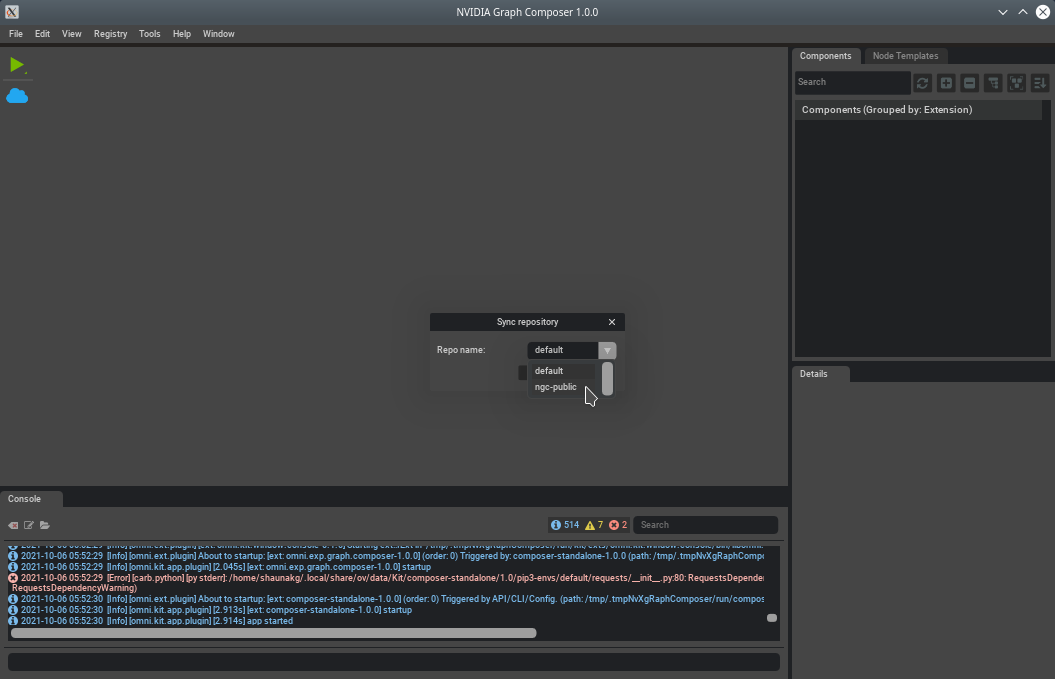Click the Components search field

click(852, 82)
